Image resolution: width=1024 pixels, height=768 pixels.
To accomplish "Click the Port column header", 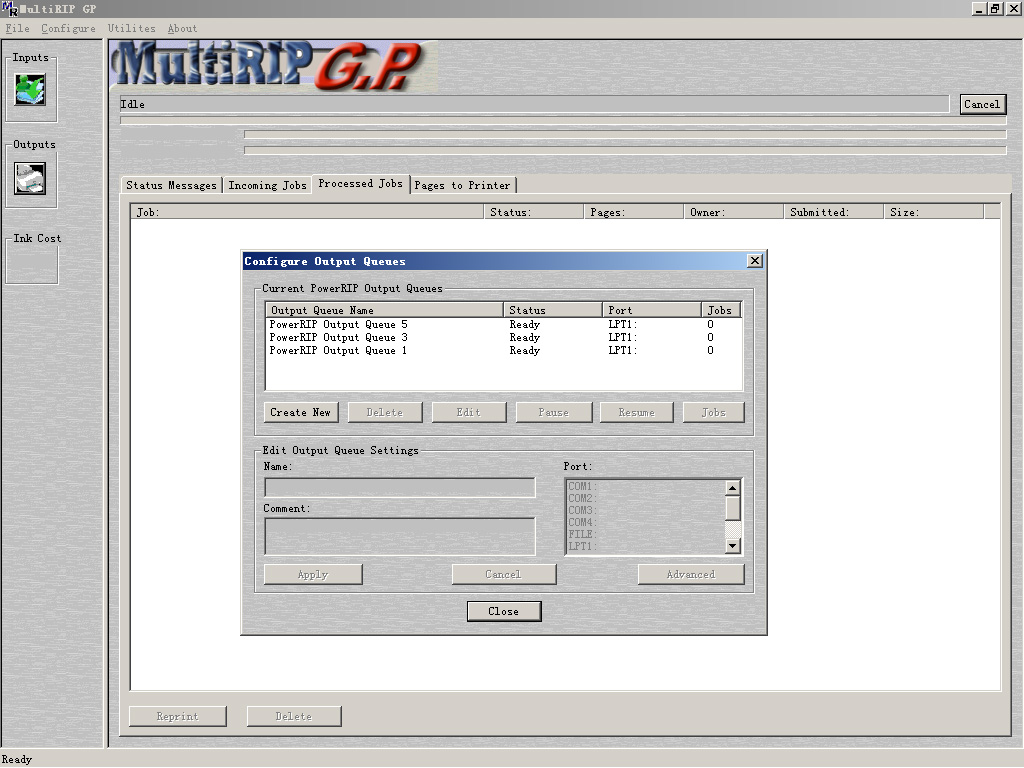I will point(652,310).
